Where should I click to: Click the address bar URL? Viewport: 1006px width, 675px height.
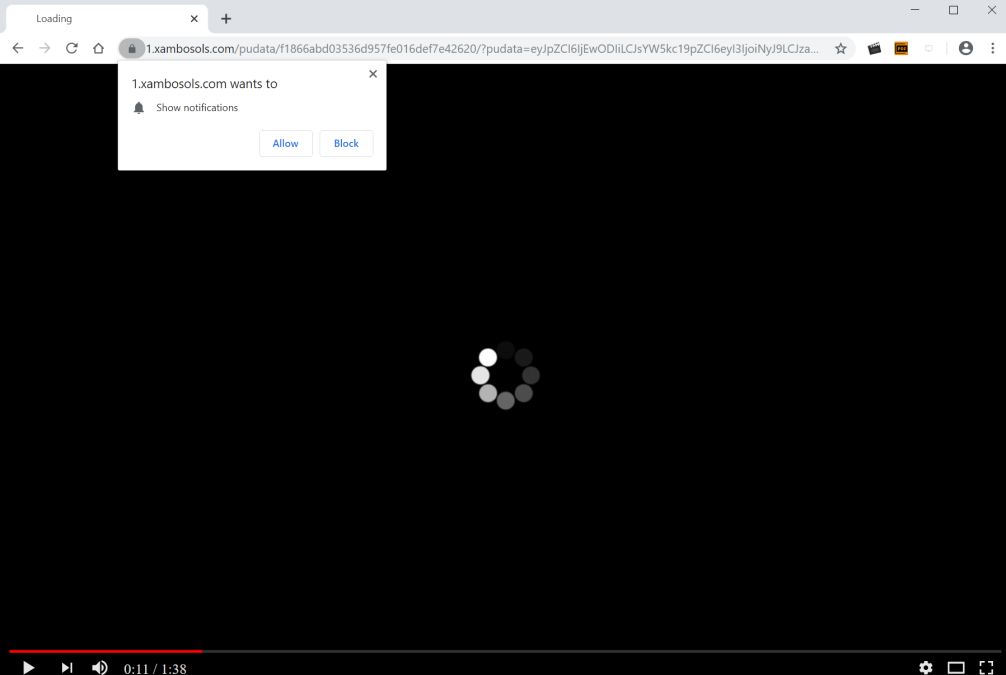click(x=482, y=49)
